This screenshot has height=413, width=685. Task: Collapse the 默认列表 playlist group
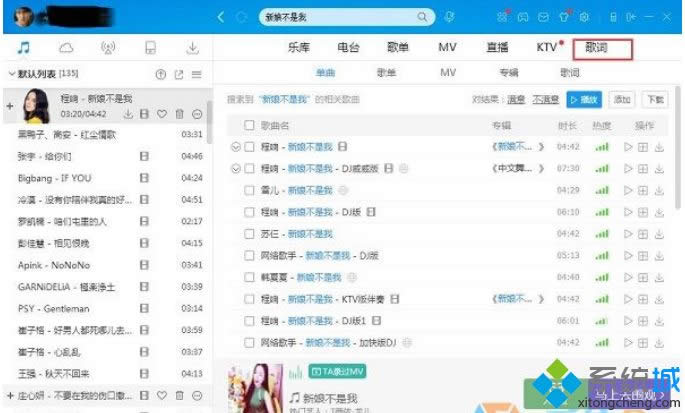pyautogui.click(x=11, y=74)
